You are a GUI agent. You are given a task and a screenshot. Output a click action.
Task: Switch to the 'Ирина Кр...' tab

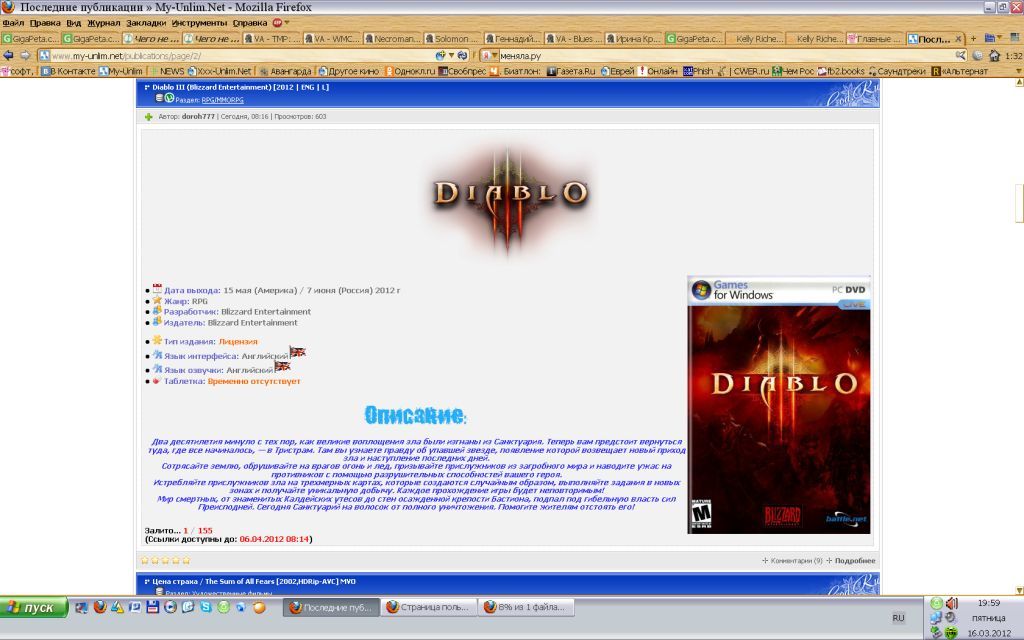point(633,39)
